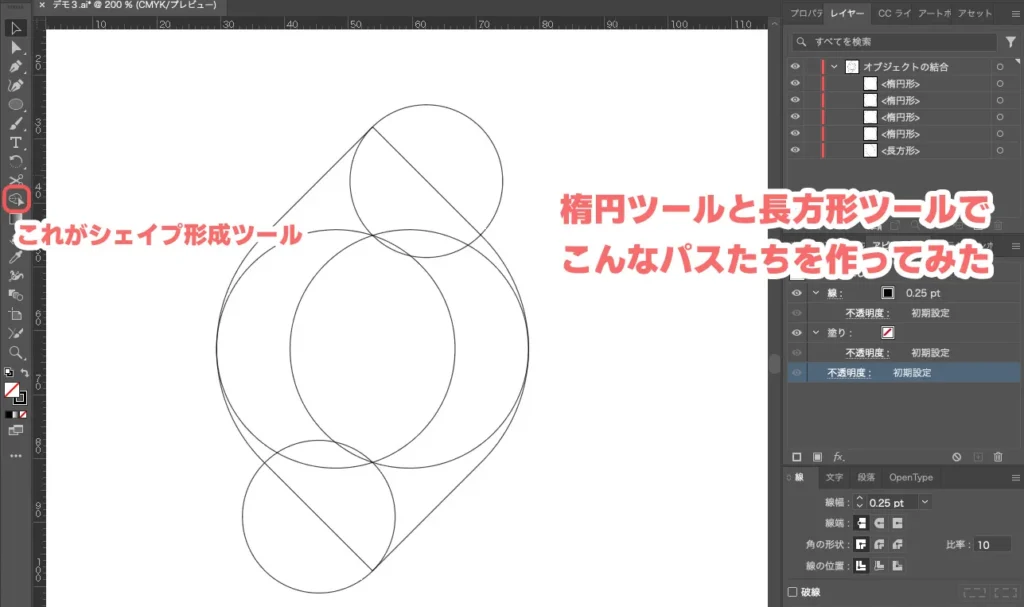Click the layer search filter funnel icon

1011,42
